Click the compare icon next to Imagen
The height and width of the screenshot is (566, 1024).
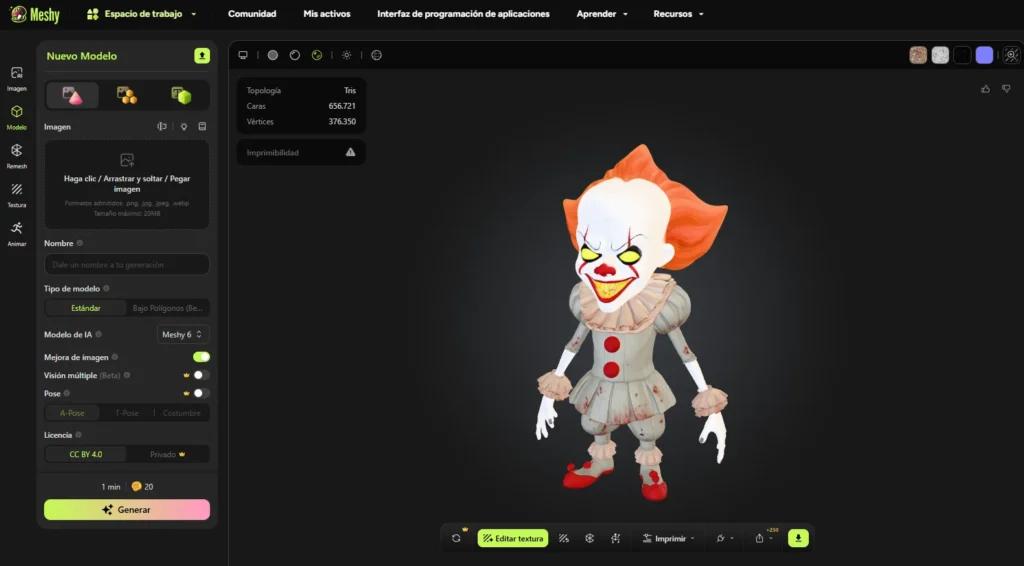162,127
